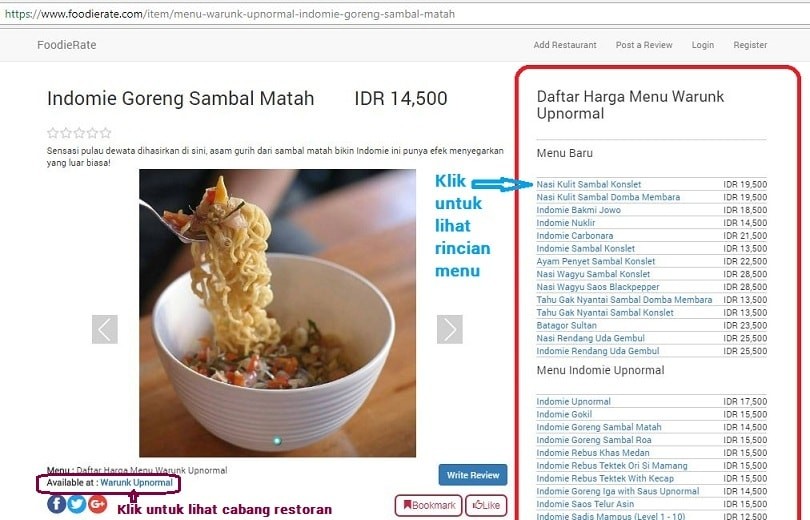Like the Indomie Goreng Sambal Matah item
This screenshot has width=810, height=520.
486,505
